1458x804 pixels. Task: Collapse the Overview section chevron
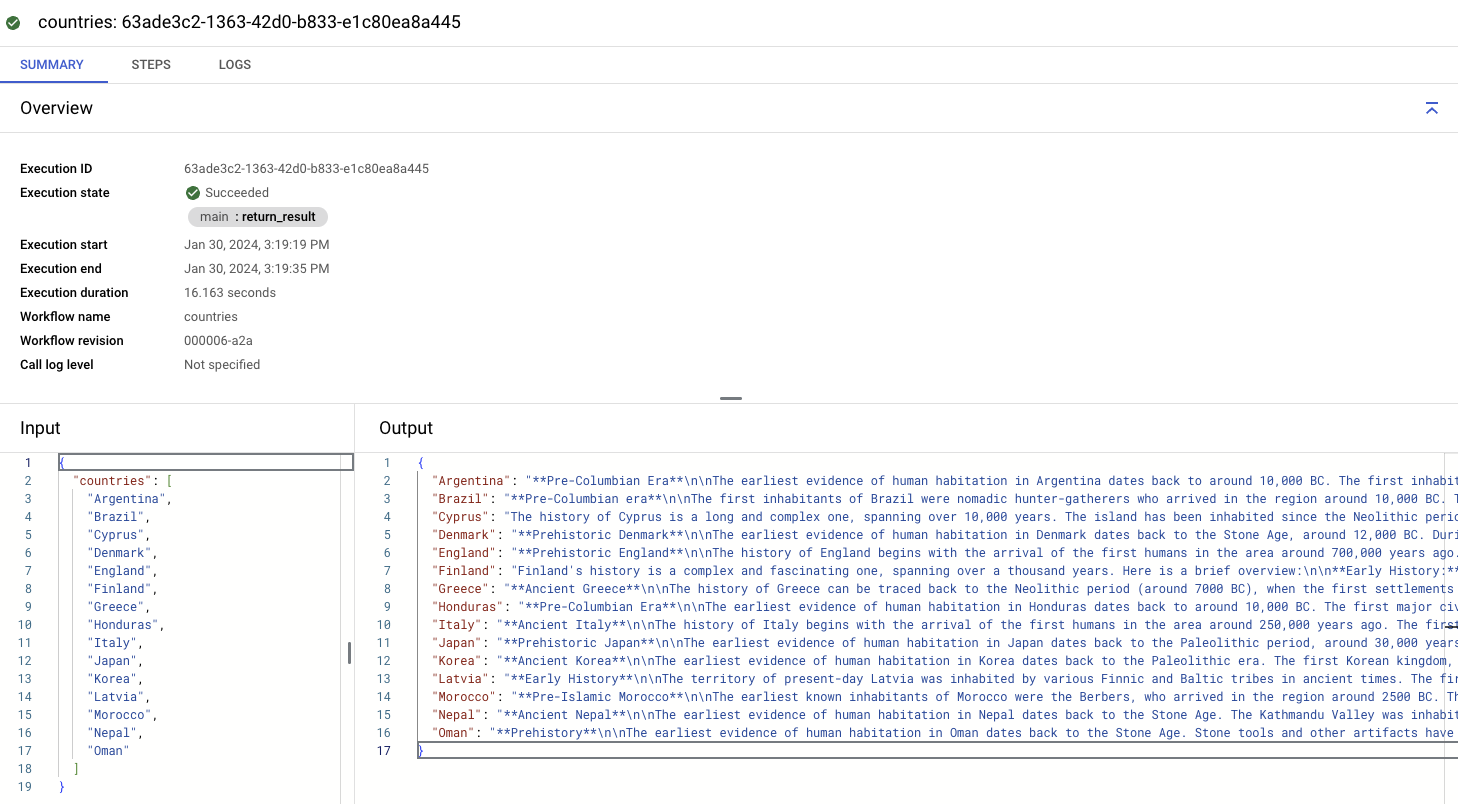(x=1431, y=108)
